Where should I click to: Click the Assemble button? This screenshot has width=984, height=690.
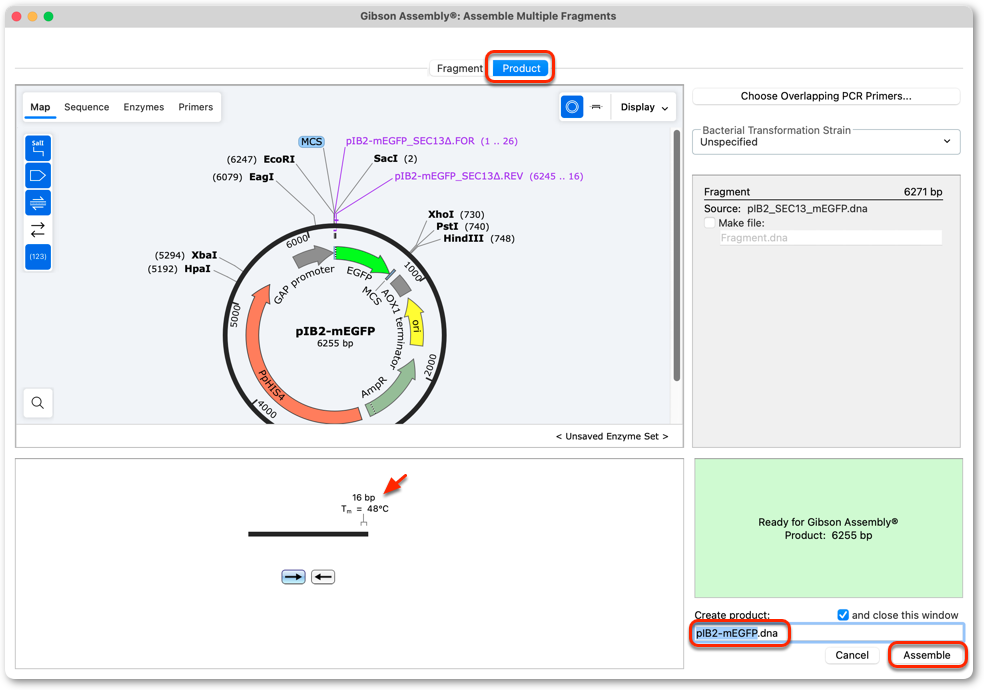tap(927, 655)
